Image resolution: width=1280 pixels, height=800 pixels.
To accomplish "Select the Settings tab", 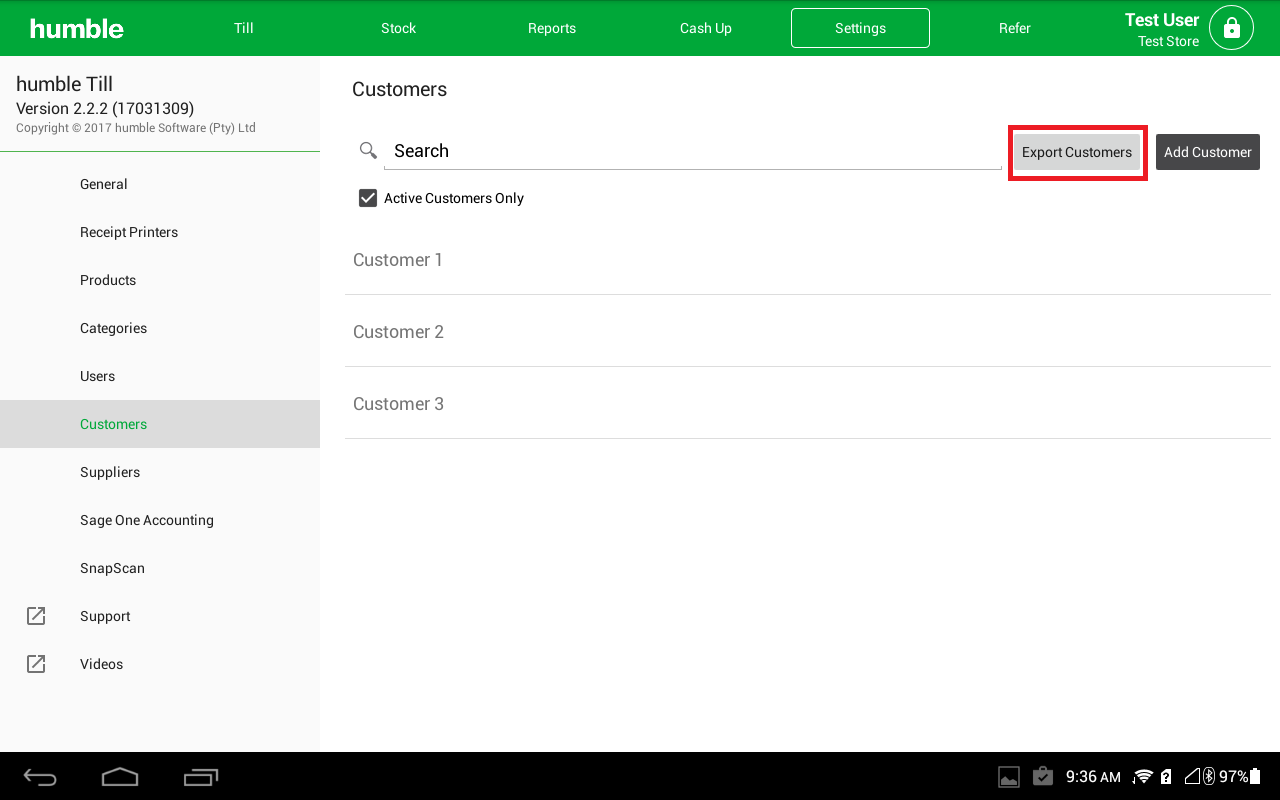I will (x=860, y=28).
